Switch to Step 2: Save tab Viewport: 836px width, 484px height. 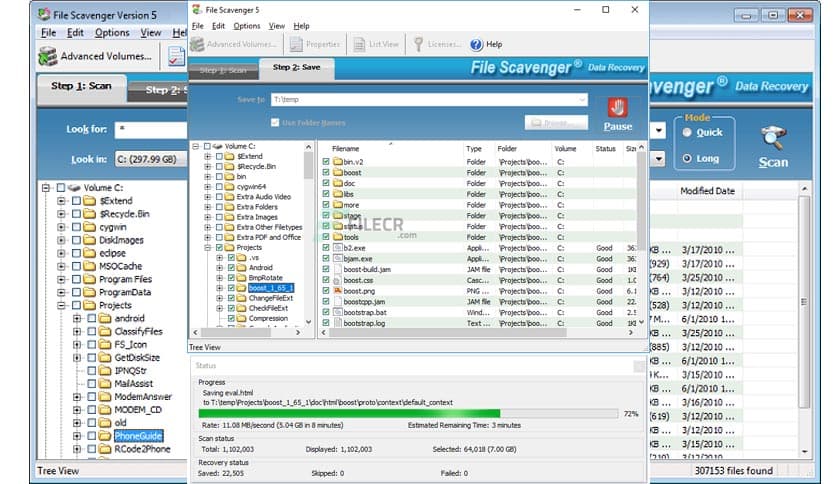tap(296, 67)
